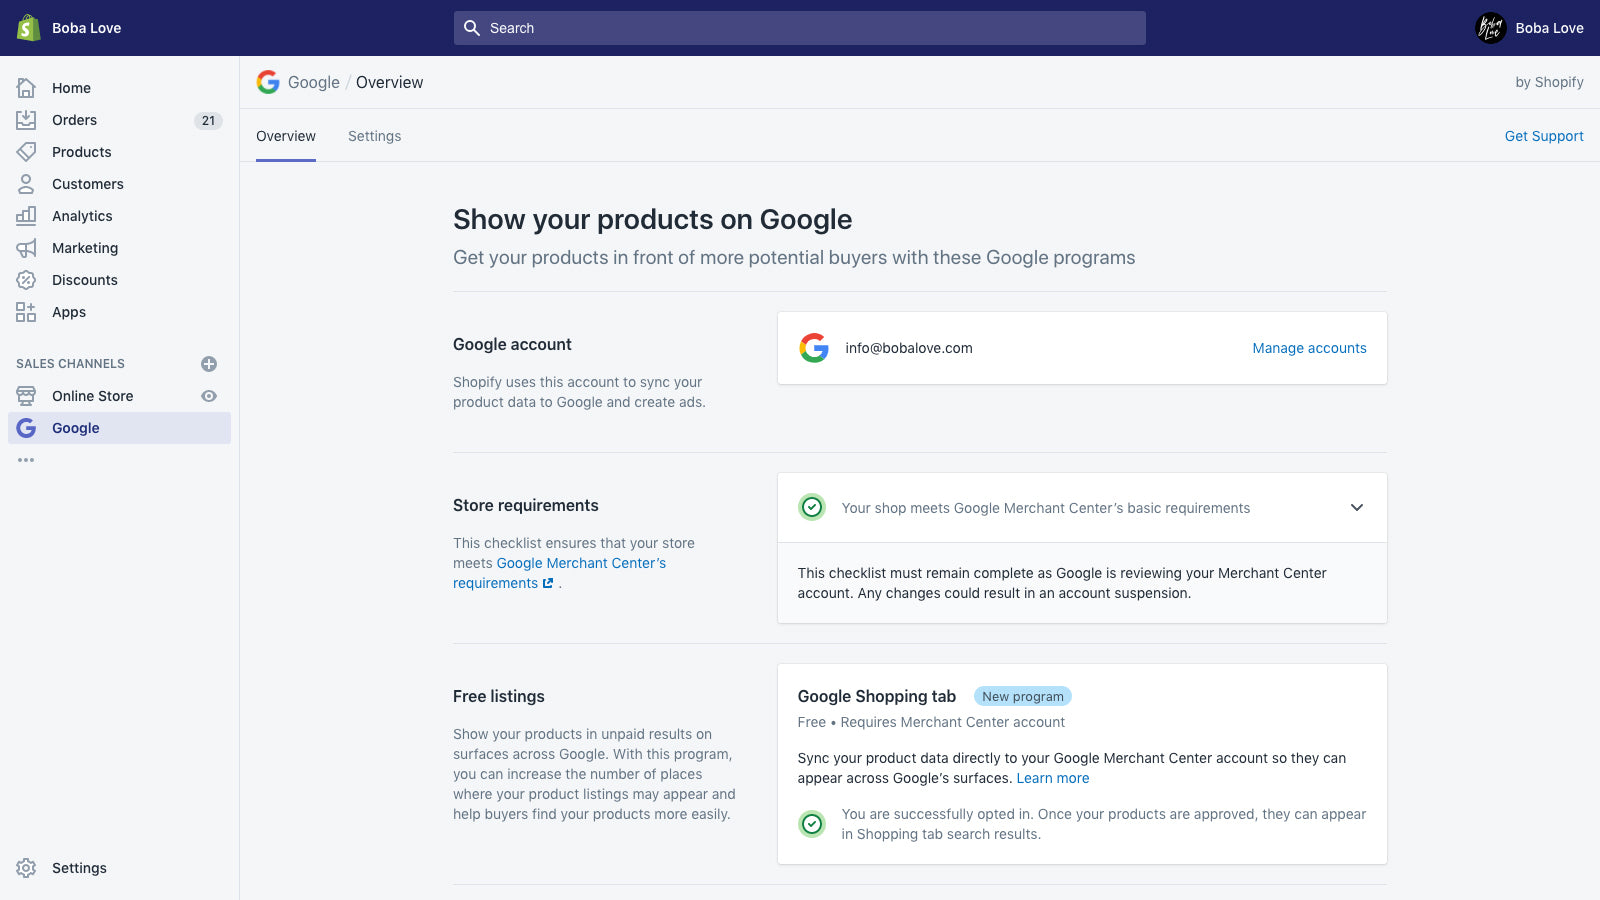Open Analytics via the bar chart icon

pyautogui.click(x=26, y=216)
